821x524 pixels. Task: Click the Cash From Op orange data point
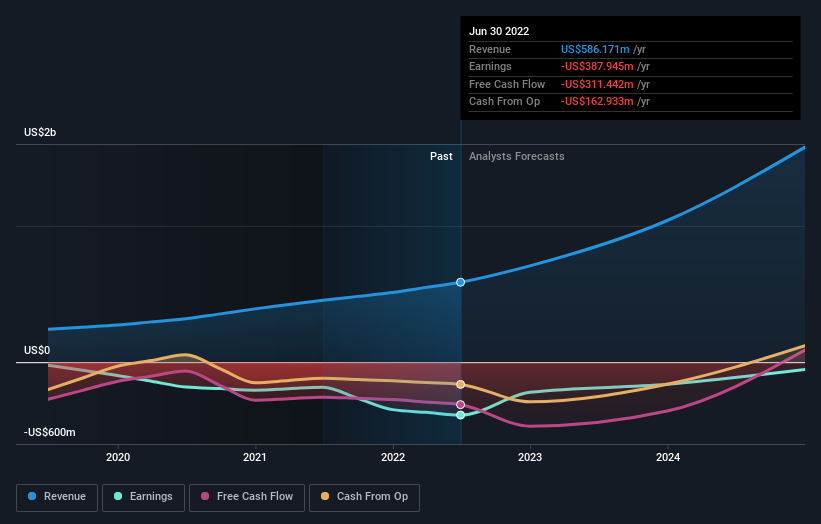[x=460, y=384]
